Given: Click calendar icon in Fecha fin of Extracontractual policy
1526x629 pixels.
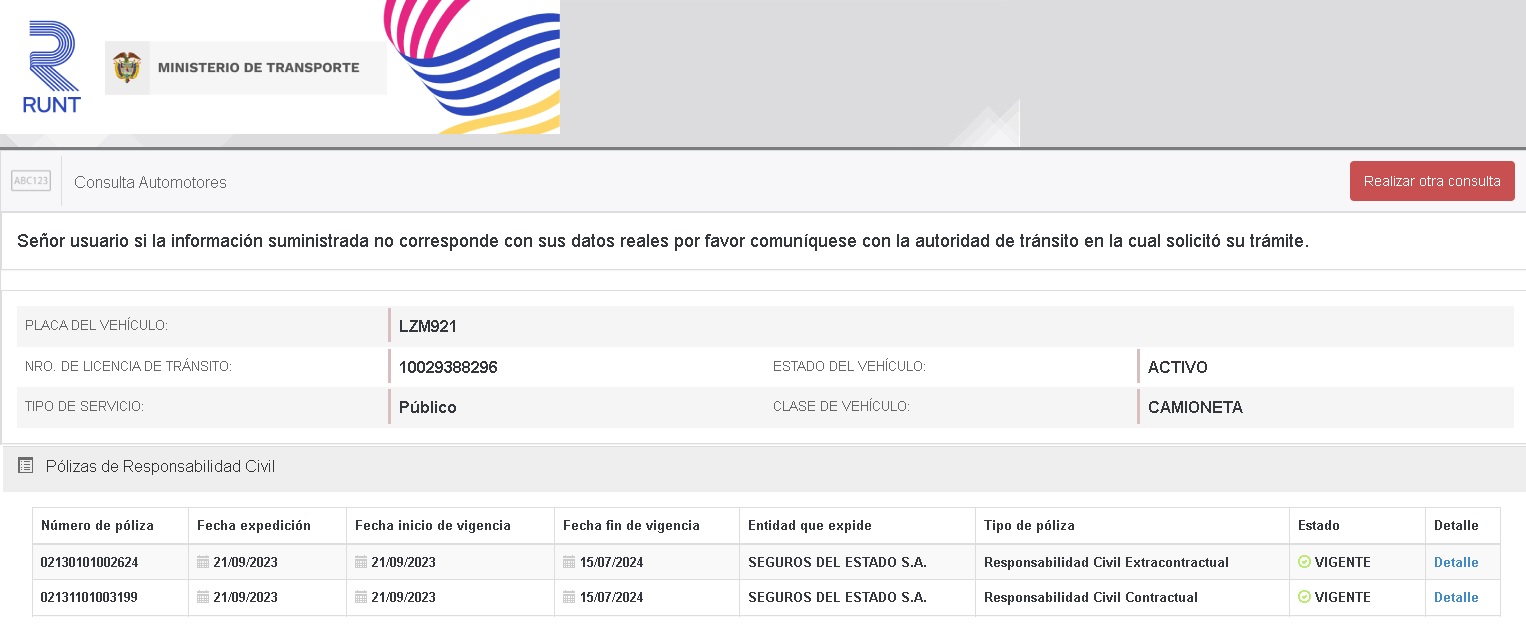Looking at the screenshot, I should click(569, 562).
